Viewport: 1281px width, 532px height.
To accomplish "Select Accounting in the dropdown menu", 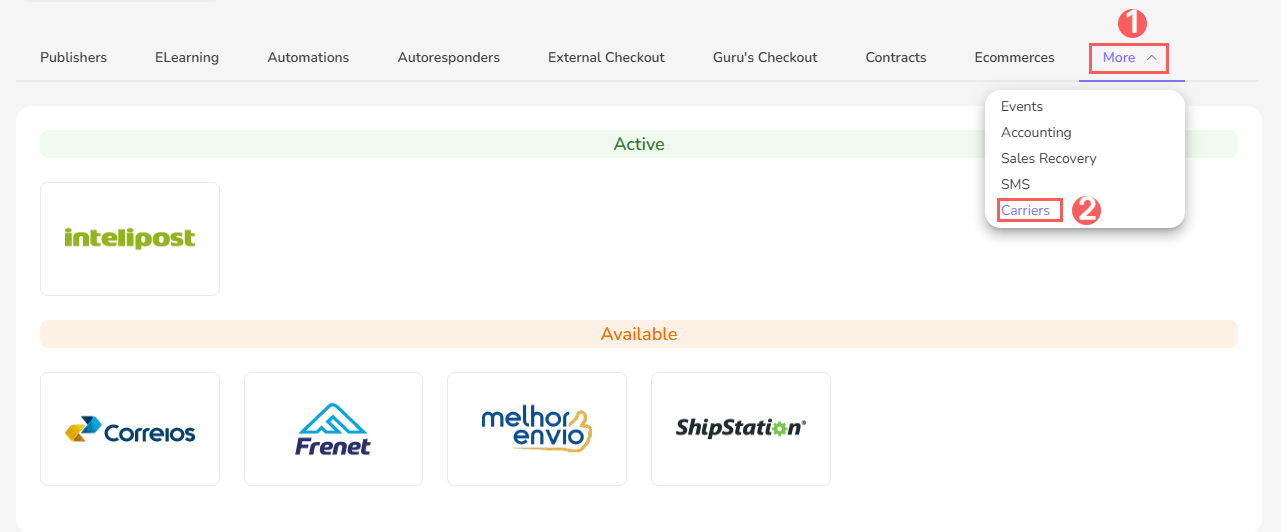I will [1036, 132].
